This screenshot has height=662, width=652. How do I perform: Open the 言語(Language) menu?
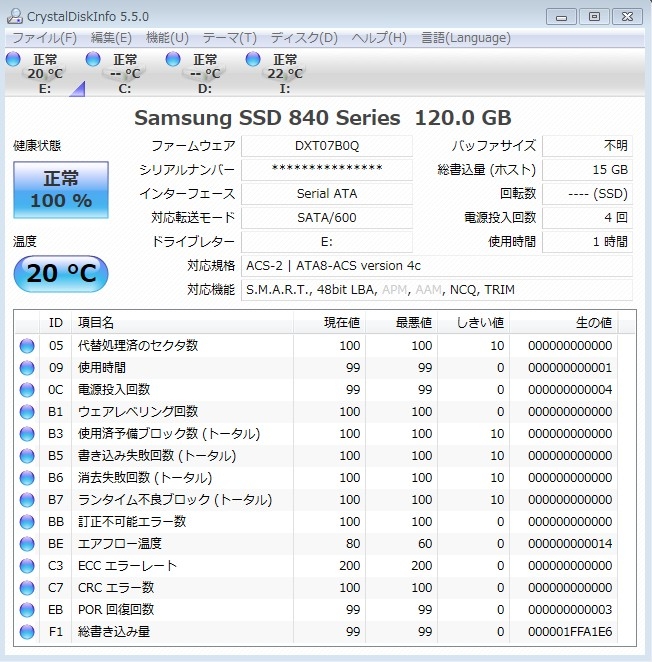coord(465,38)
